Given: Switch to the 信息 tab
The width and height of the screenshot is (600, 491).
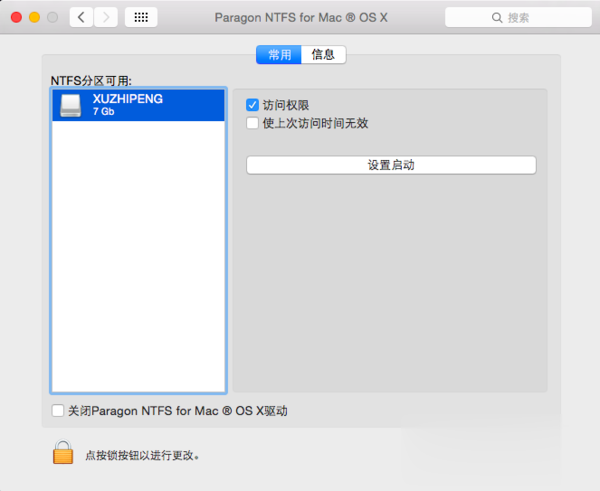Looking at the screenshot, I should click(x=324, y=55).
